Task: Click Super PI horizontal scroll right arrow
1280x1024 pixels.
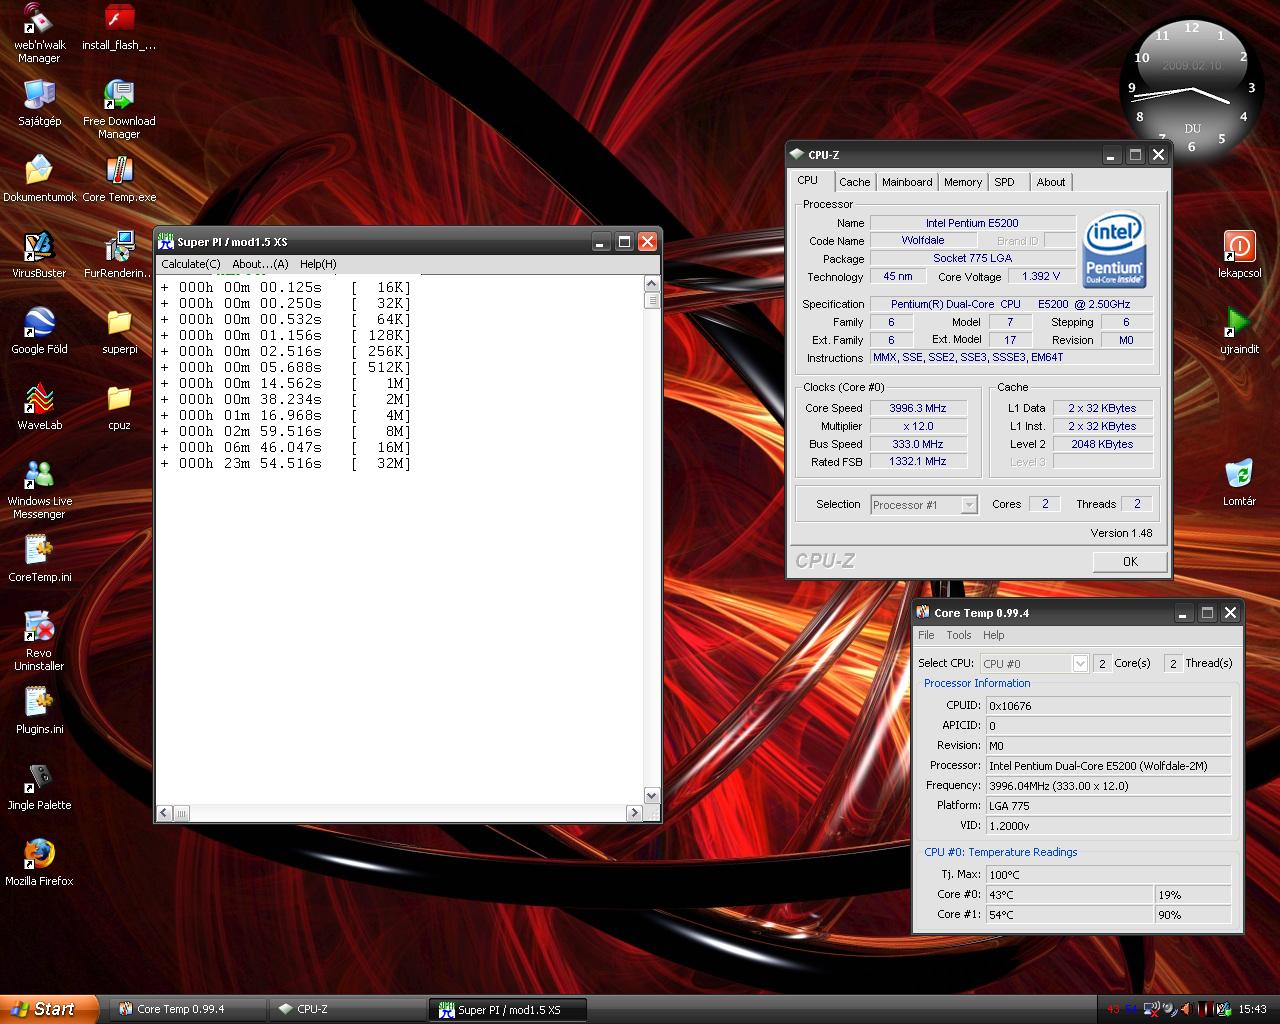Action: 634,814
